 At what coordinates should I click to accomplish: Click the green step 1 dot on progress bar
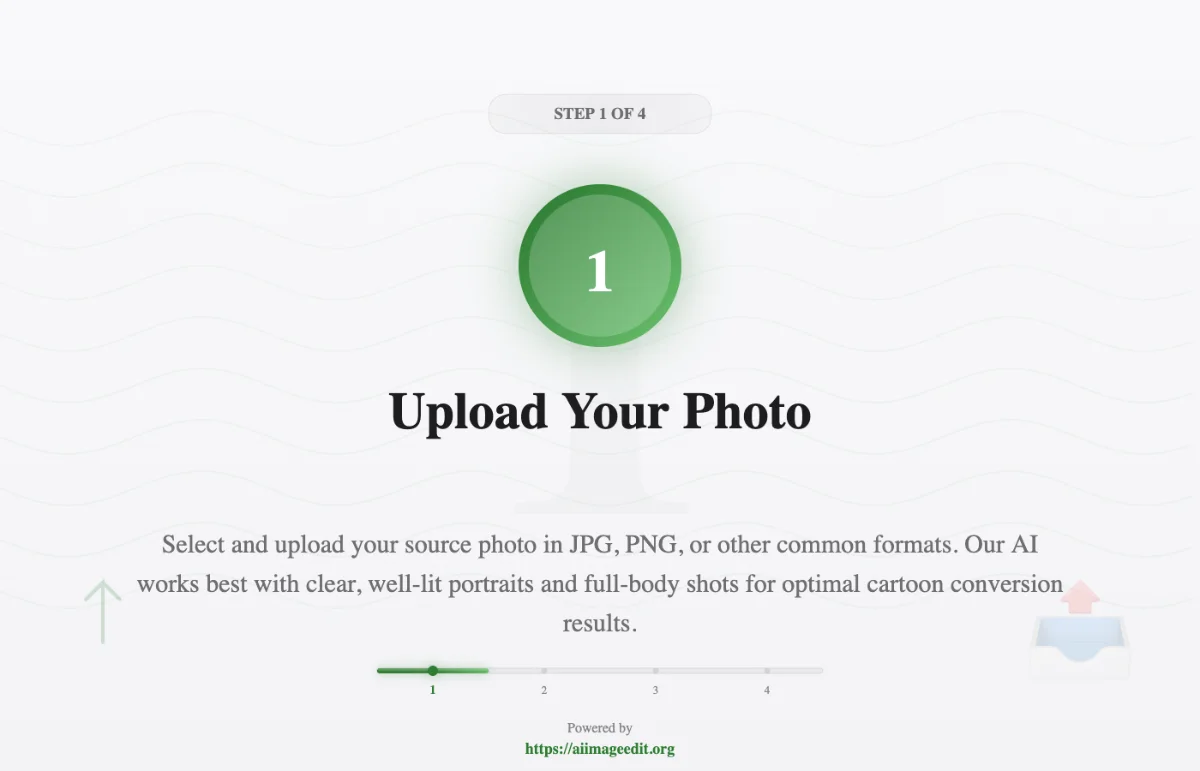click(433, 670)
